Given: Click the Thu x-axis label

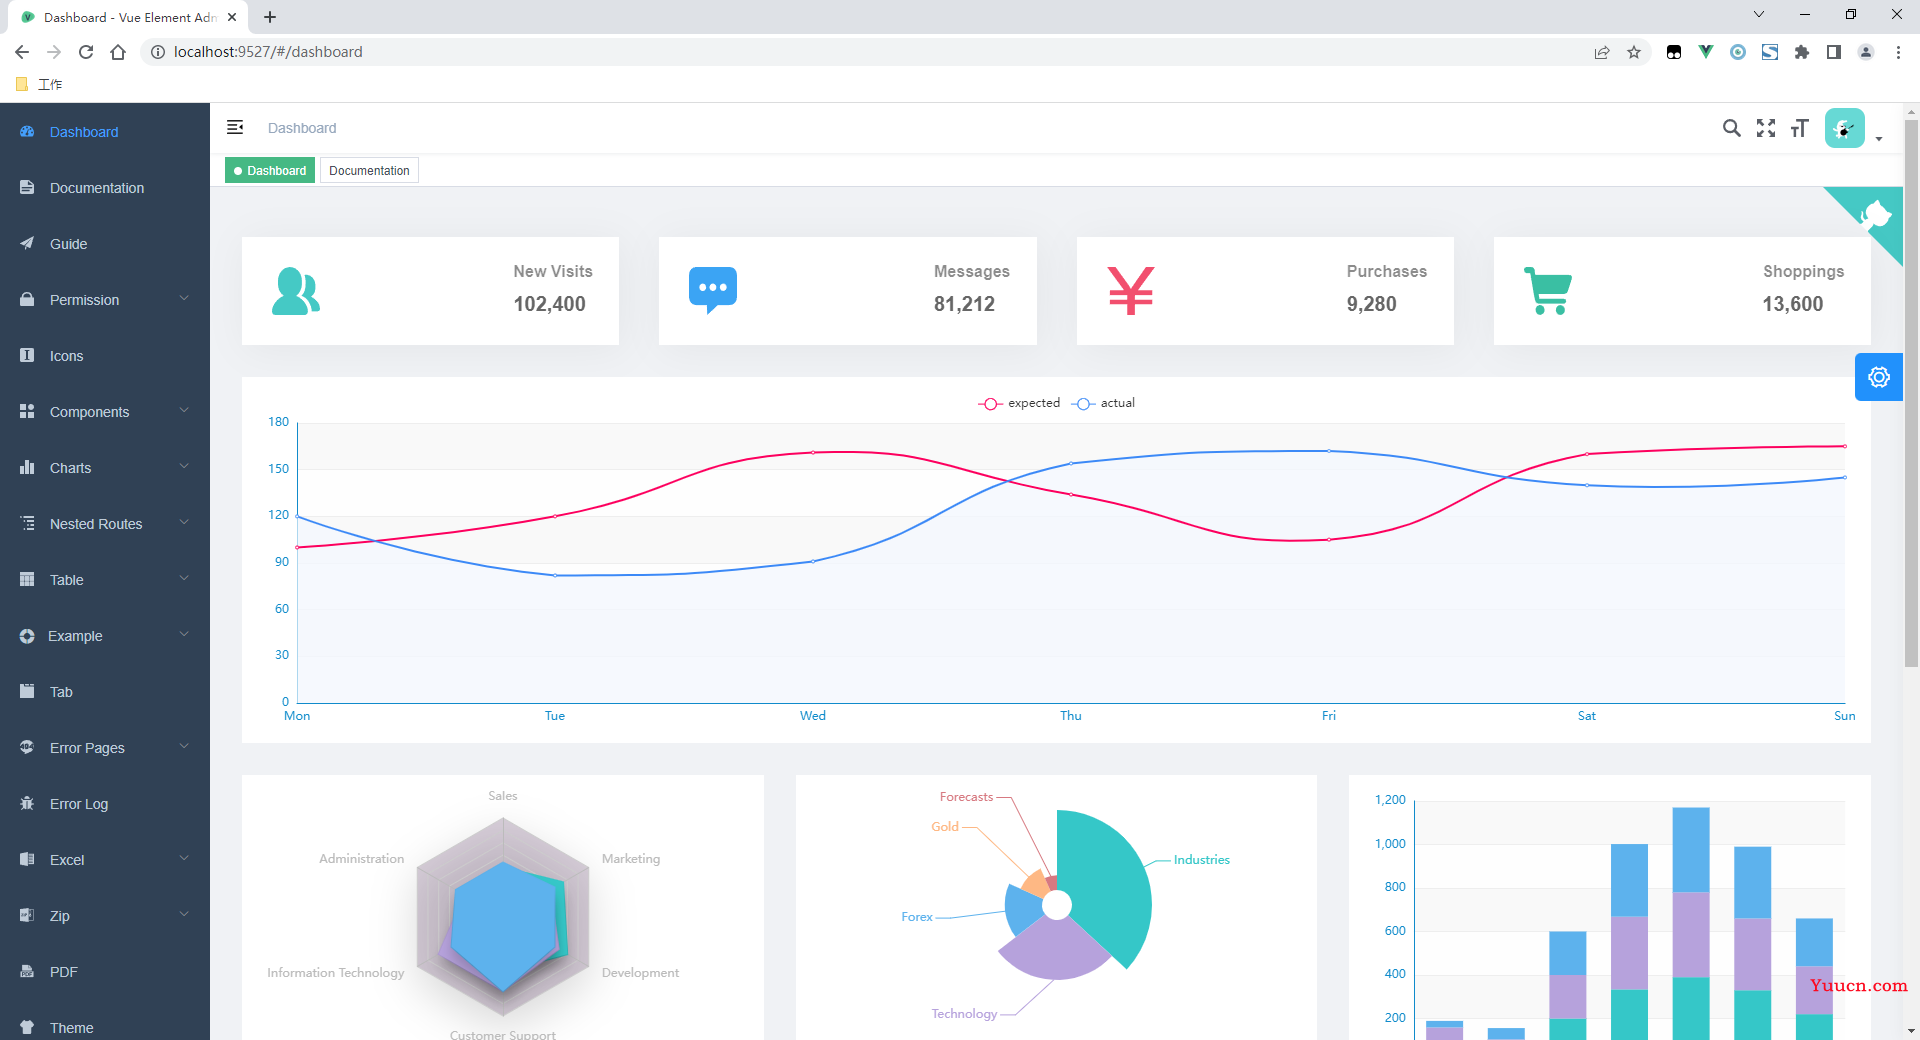Looking at the screenshot, I should click(x=1071, y=716).
